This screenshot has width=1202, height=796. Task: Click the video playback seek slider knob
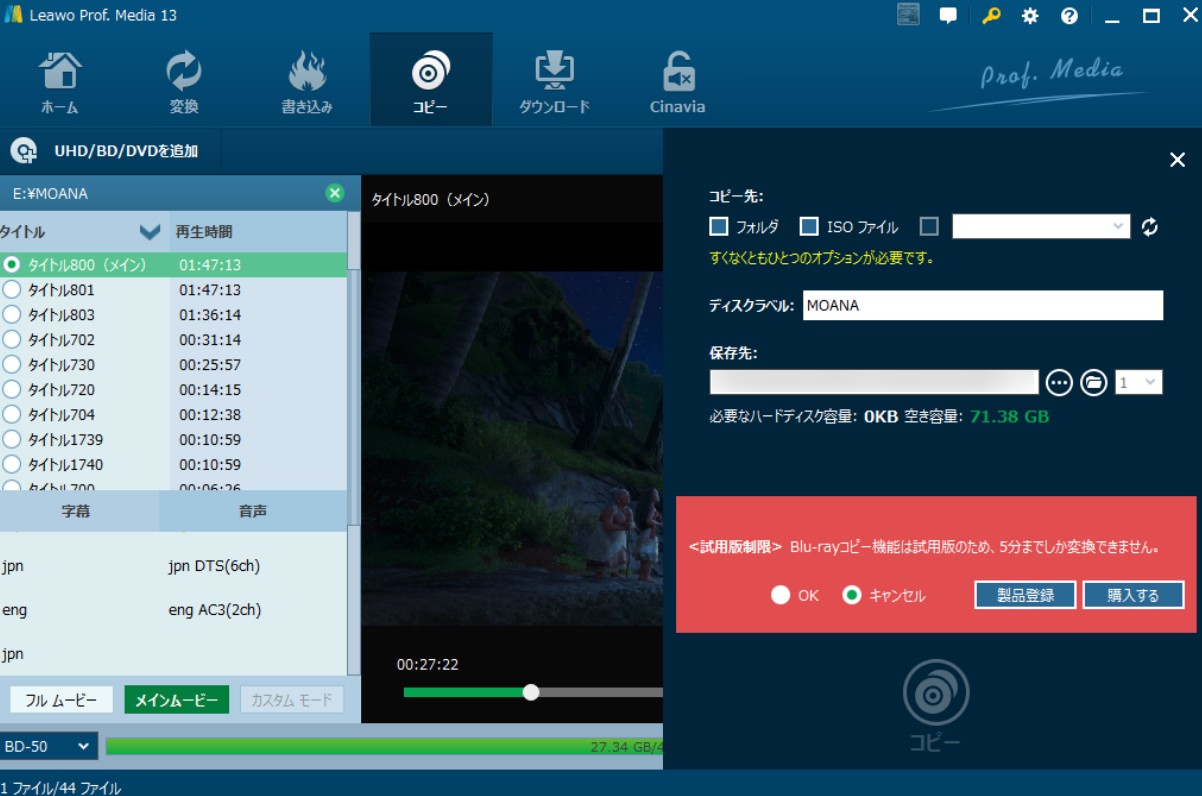[x=531, y=692]
